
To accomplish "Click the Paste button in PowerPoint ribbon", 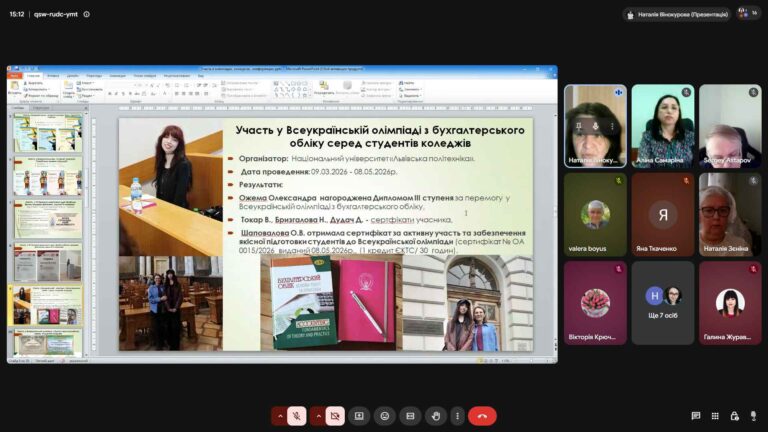I will (x=14, y=89).
